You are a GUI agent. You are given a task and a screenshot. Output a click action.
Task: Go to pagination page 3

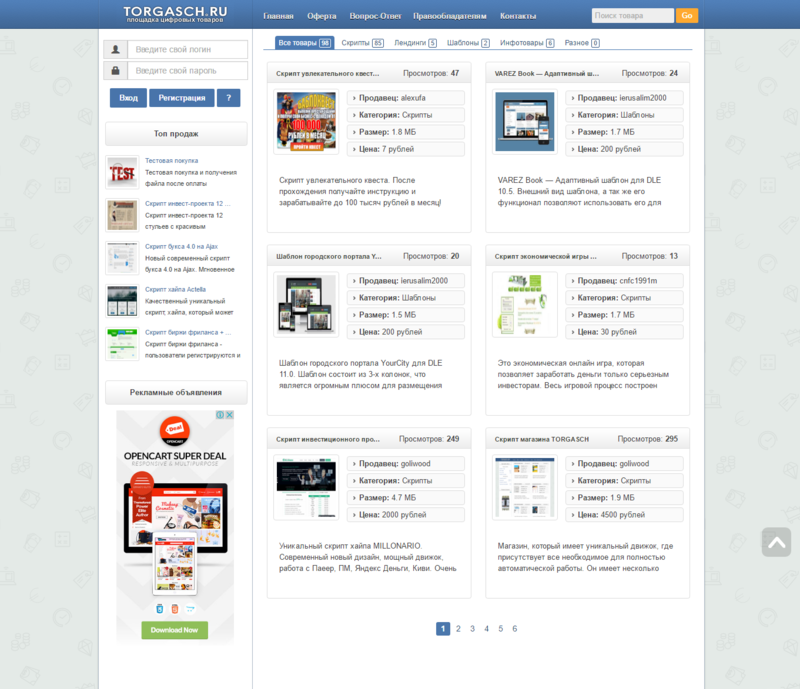pos(472,629)
